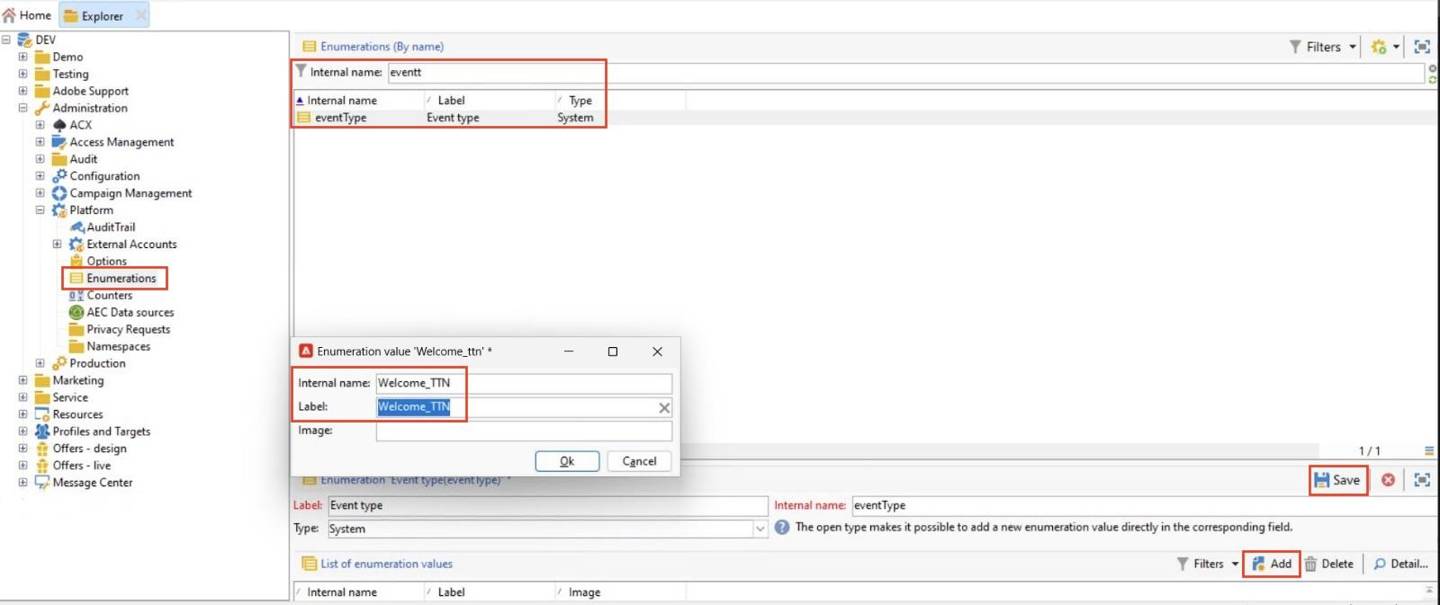Click the Counters icon

pyautogui.click(x=76, y=295)
